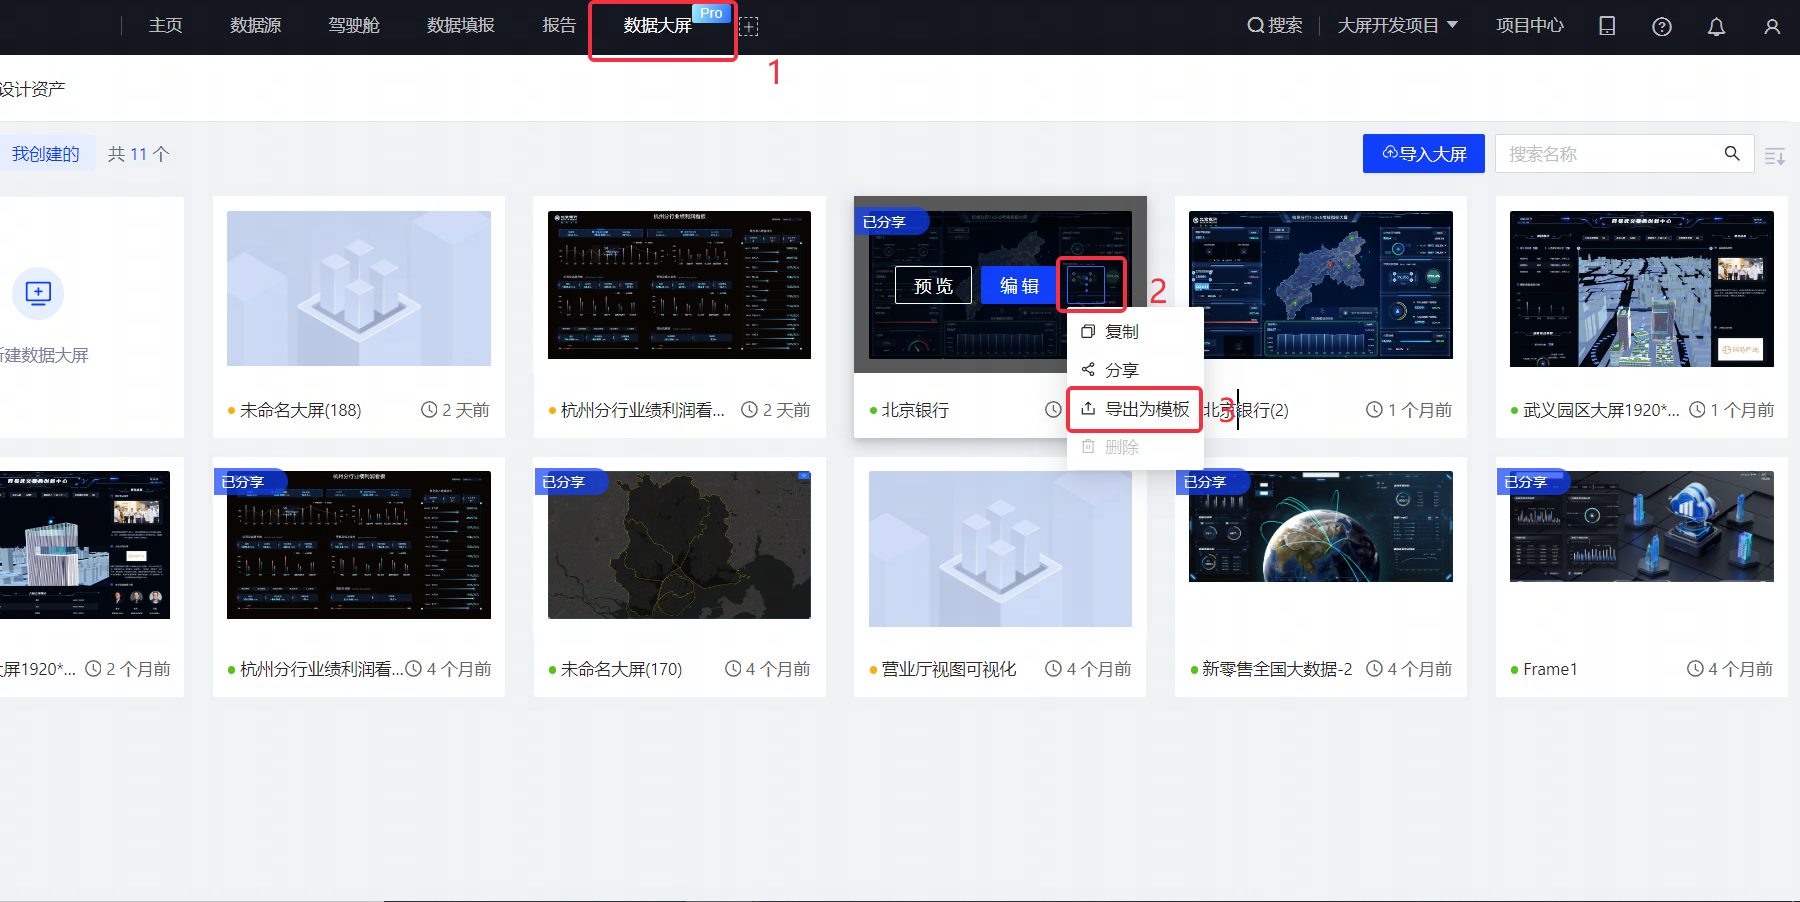Click 预览 on the 北京银行 card
The image size is (1800, 902).
[x=932, y=284]
